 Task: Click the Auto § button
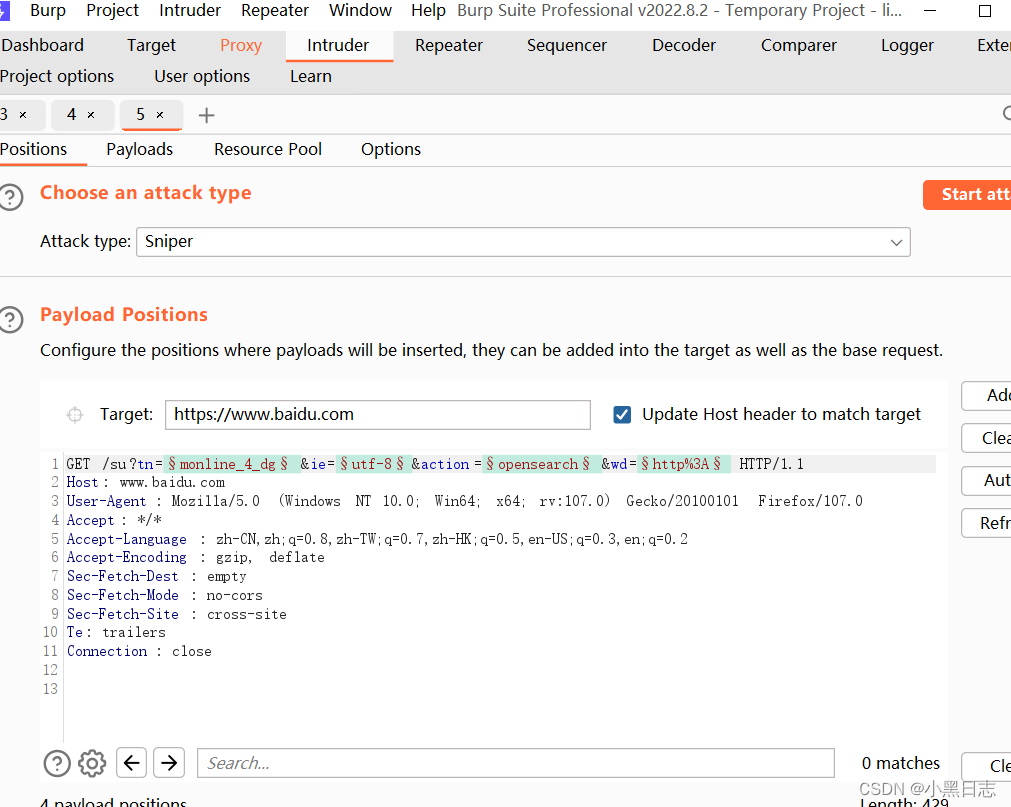[x=986, y=481]
